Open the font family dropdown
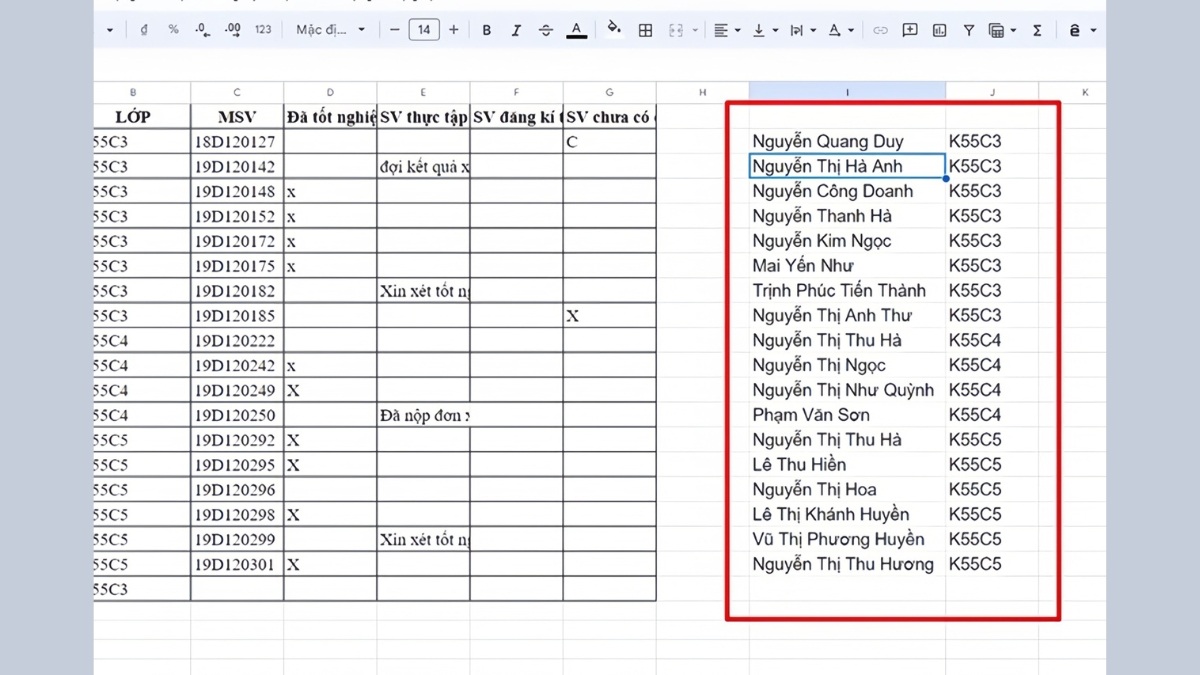1200x675 pixels. coord(331,30)
